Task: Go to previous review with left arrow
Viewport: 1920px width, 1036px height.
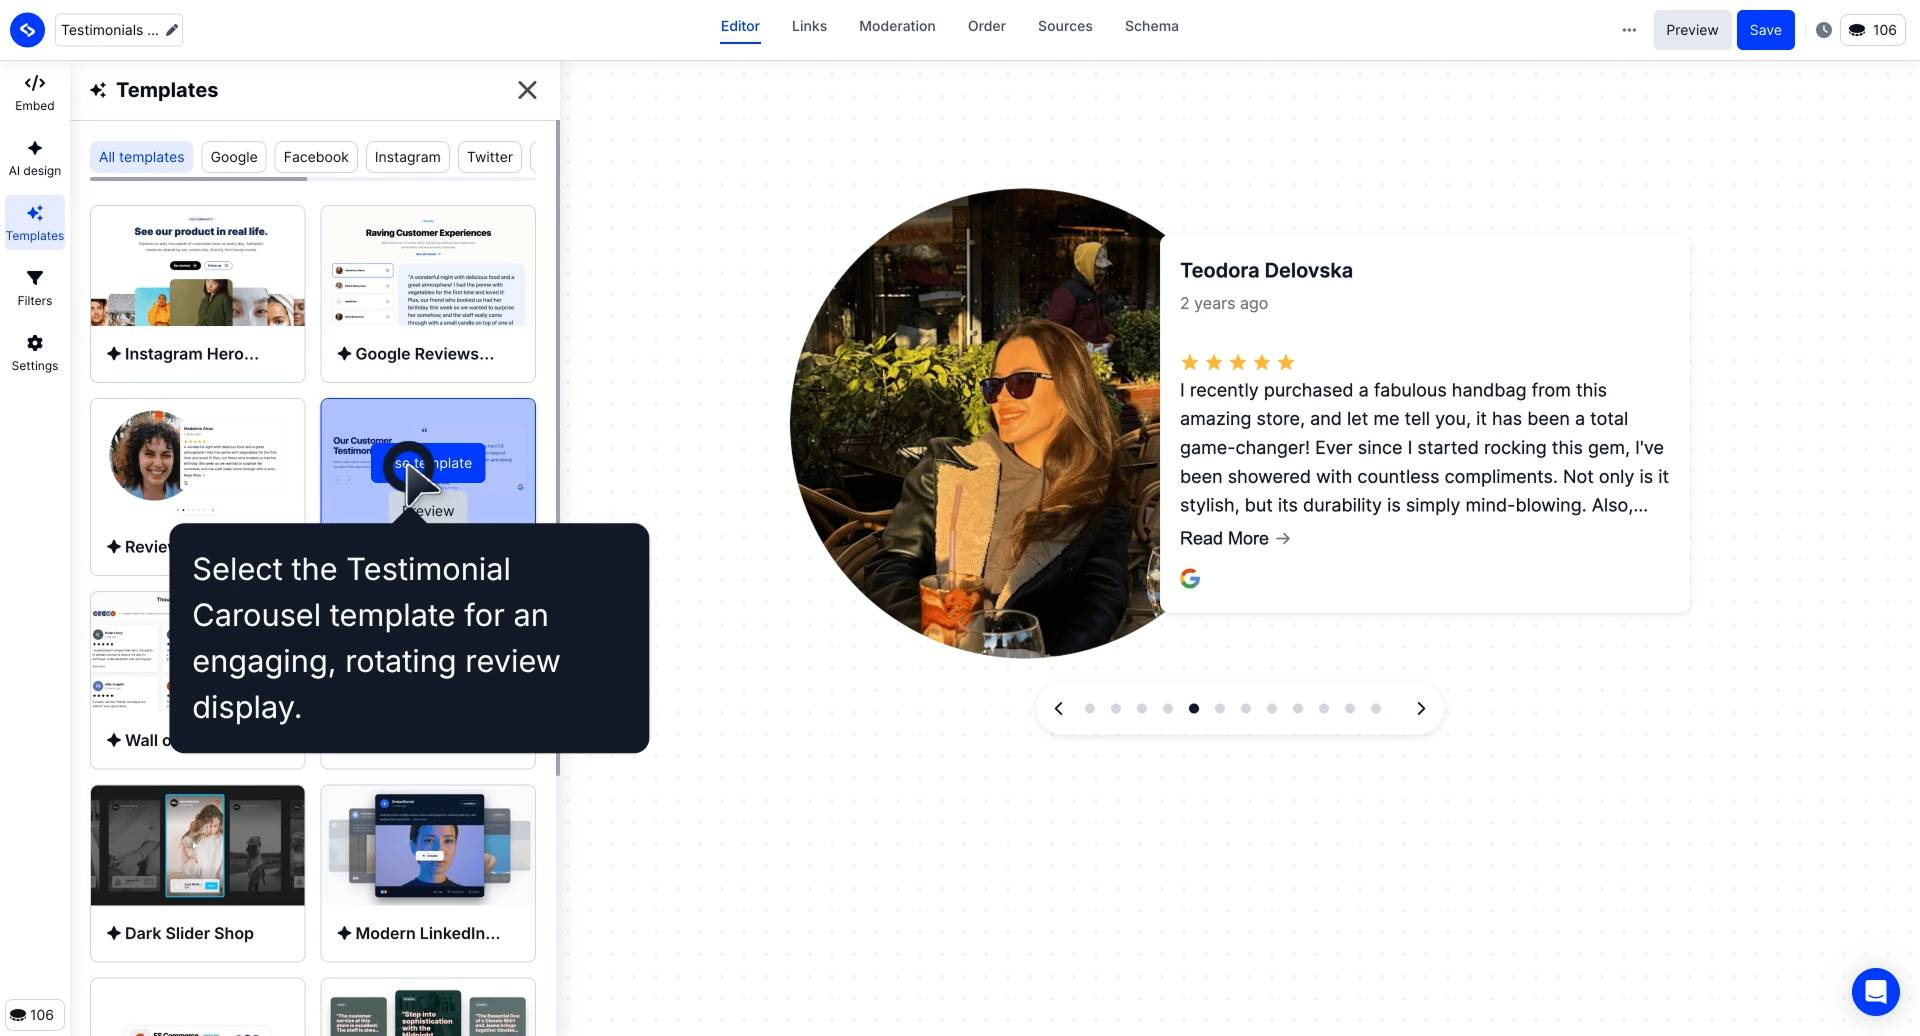Action: click(1058, 708)
